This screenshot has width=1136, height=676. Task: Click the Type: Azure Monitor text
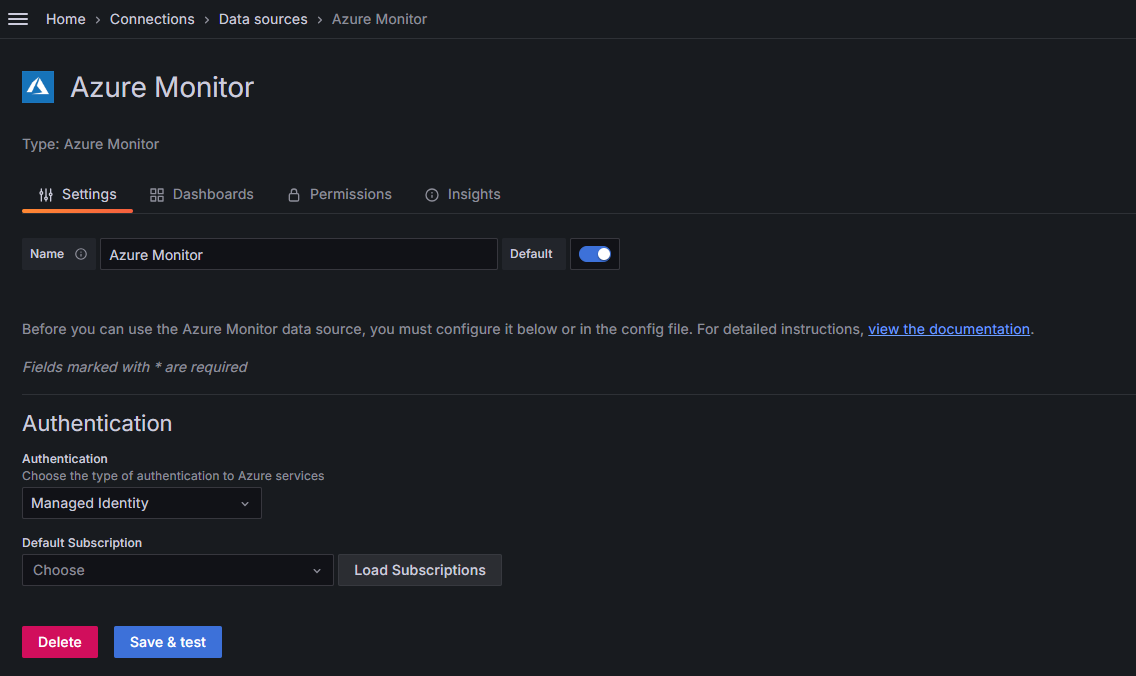pyautogui.click(x=91, y=144)
